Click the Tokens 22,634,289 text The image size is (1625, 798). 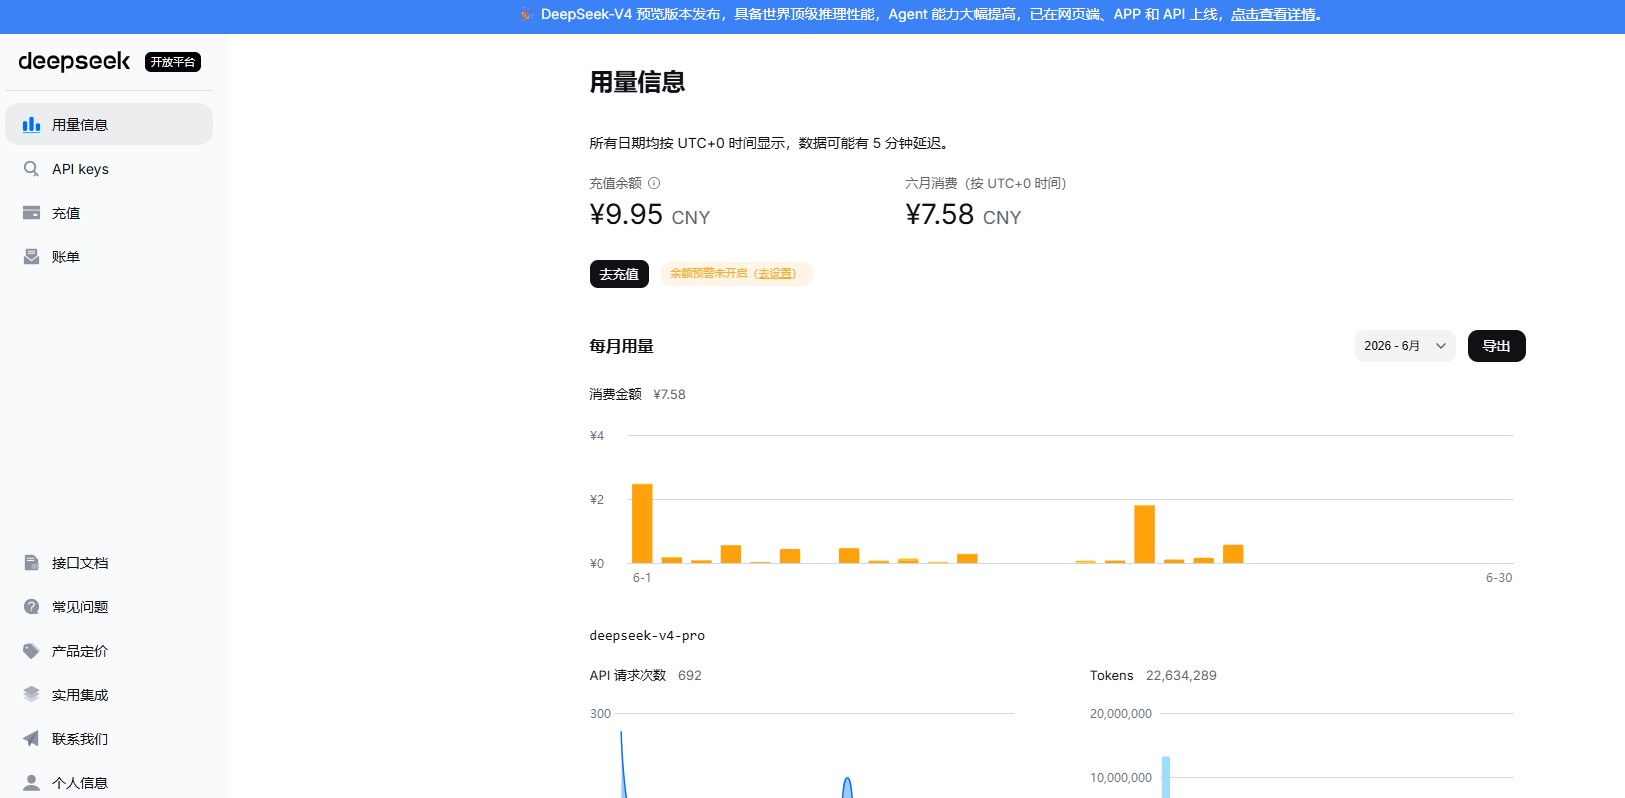point(1153,675)
